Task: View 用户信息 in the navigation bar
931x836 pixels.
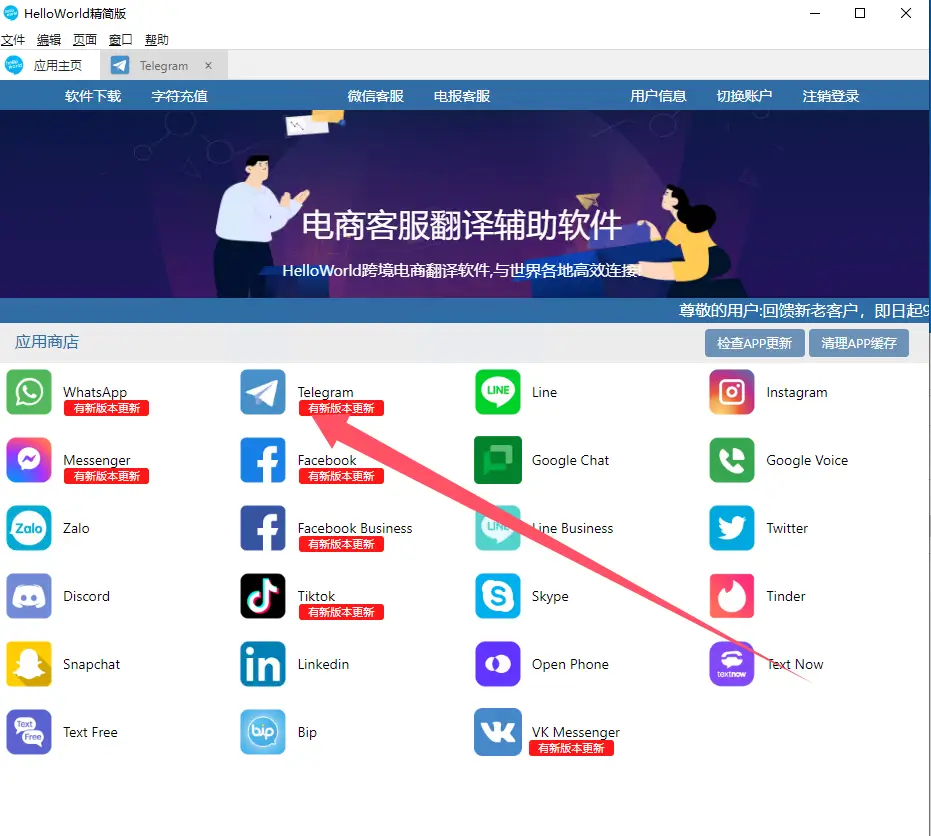Action: click(x=658, y=96)
